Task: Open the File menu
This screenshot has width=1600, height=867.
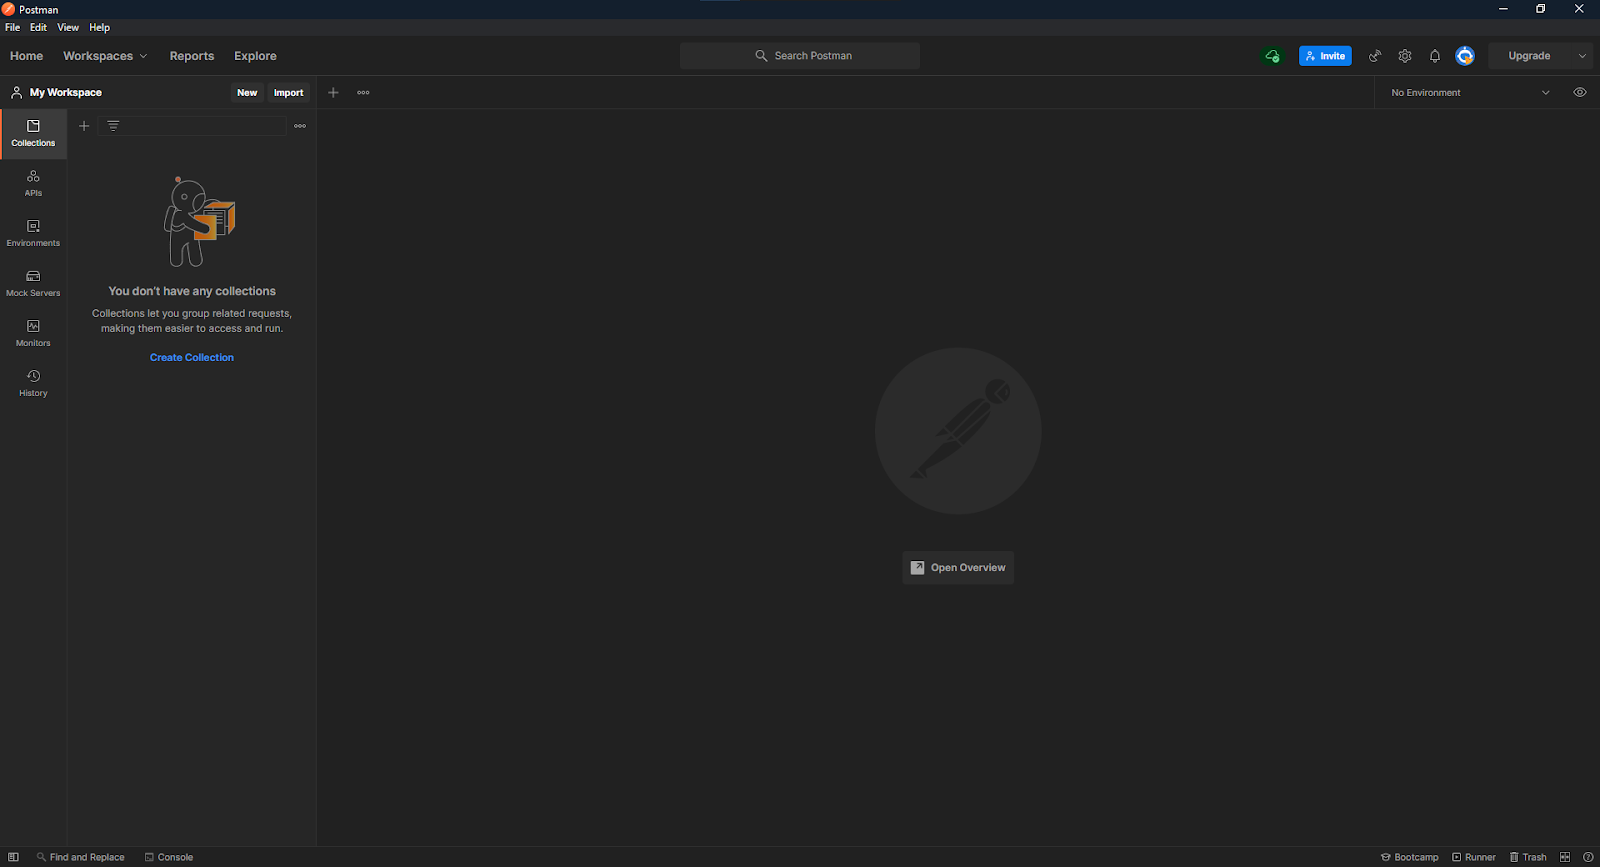Action: pos(12,28)
